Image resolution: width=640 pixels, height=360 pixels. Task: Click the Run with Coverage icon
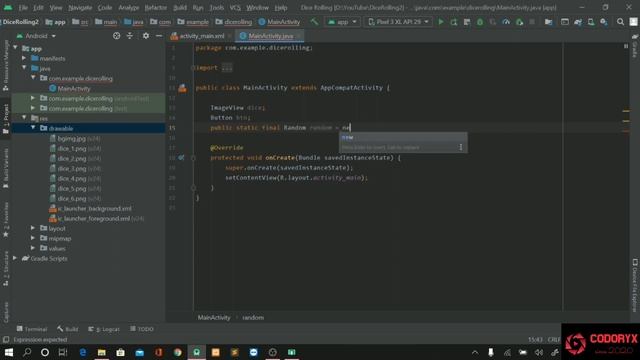point(493,22)
